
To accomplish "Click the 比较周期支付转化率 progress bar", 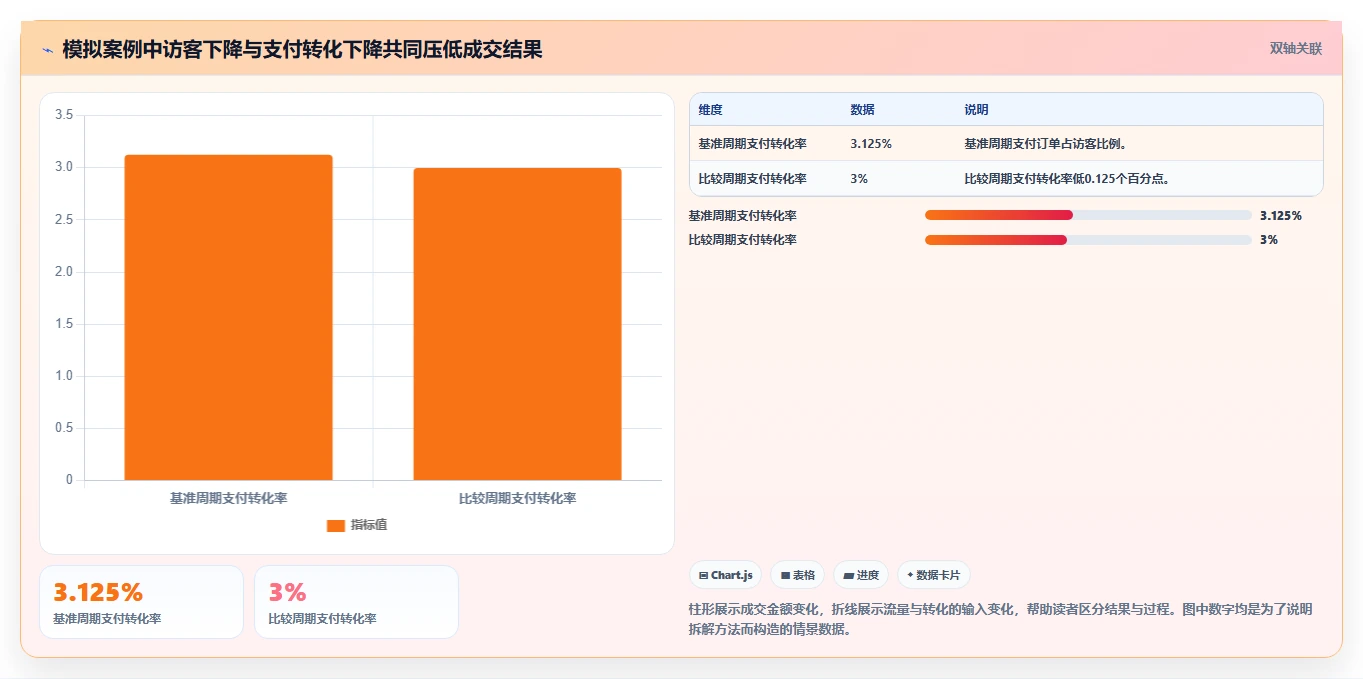I will (x=1088, y=239).
